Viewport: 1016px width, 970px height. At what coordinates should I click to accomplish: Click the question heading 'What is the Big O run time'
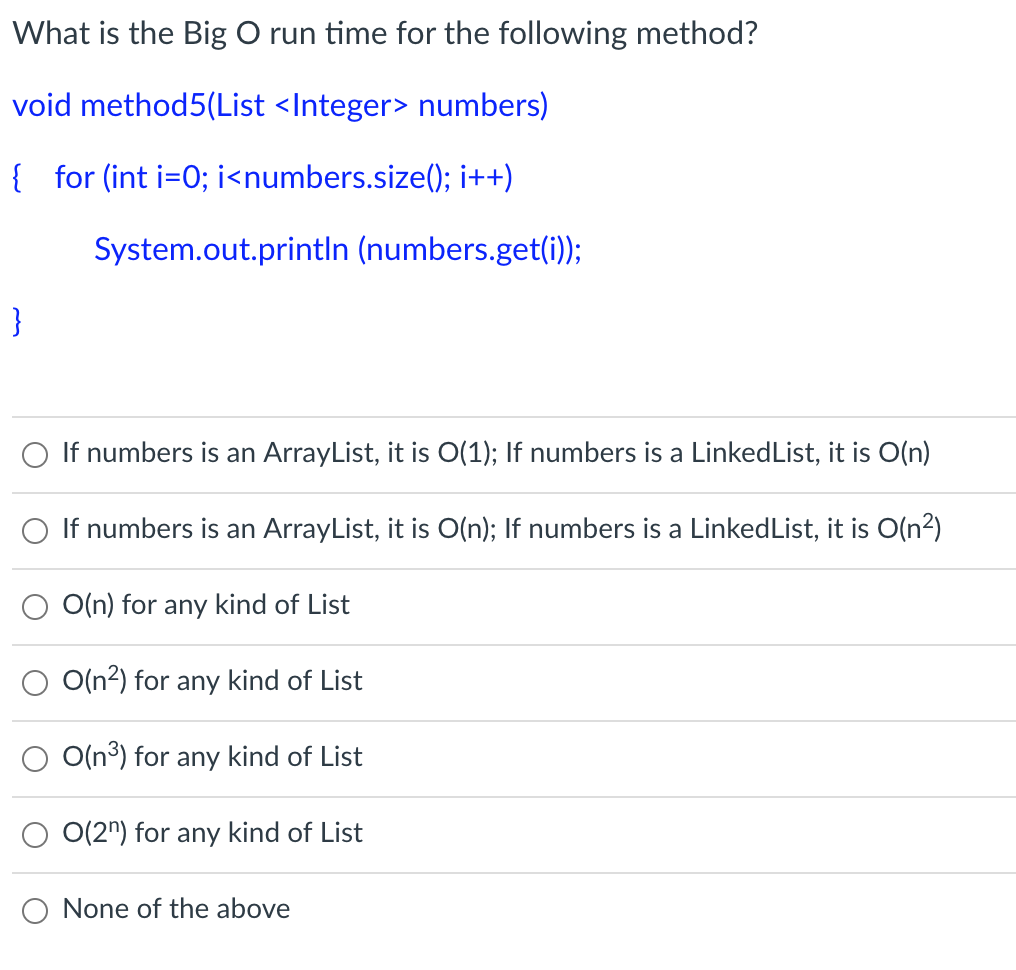385,34
